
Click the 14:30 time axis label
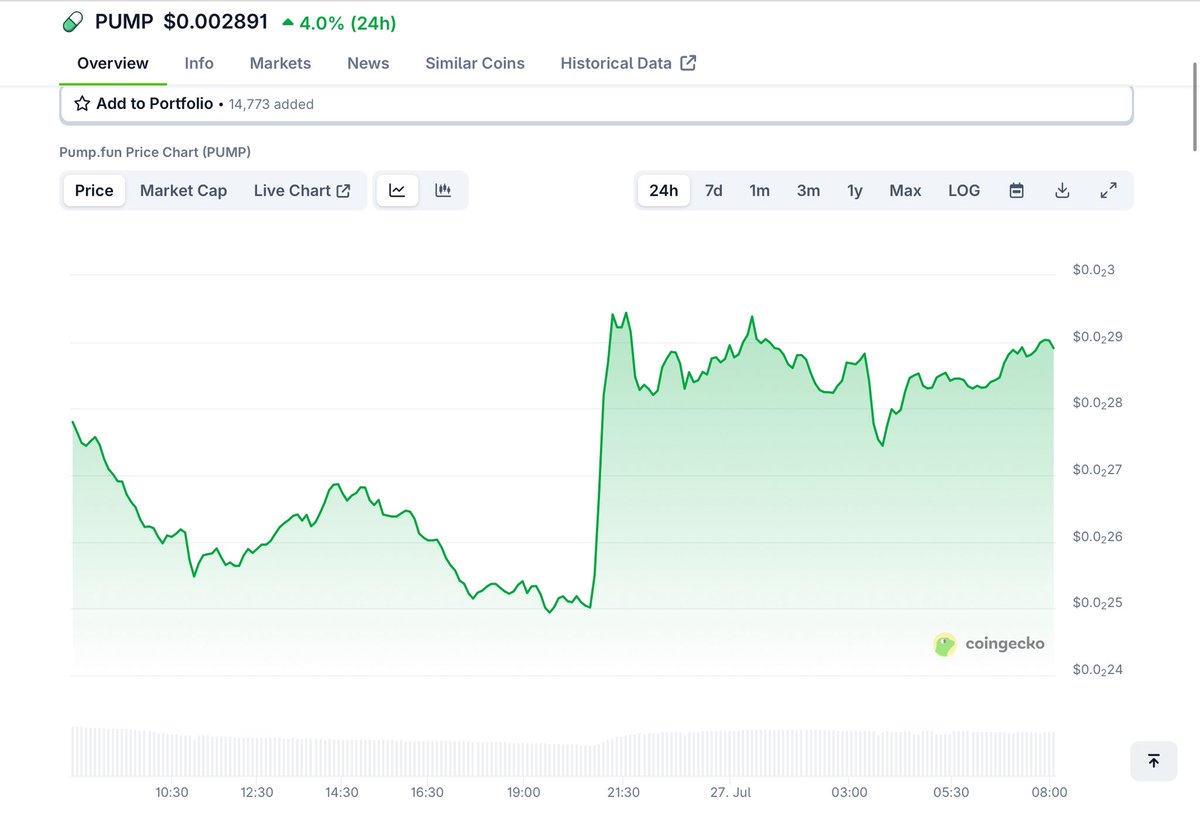click(342, 792)
